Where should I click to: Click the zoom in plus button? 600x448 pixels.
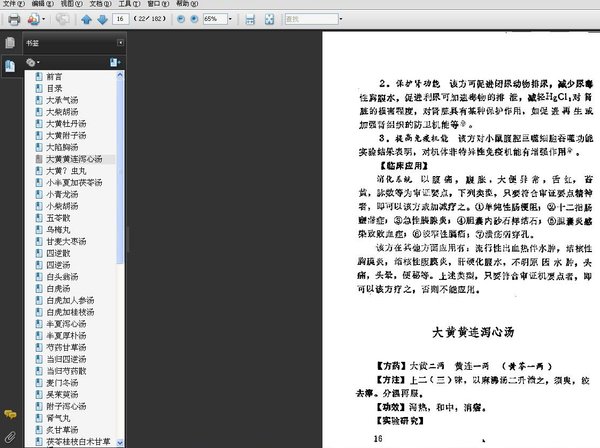pyautogui.click(x=194, y=19)
